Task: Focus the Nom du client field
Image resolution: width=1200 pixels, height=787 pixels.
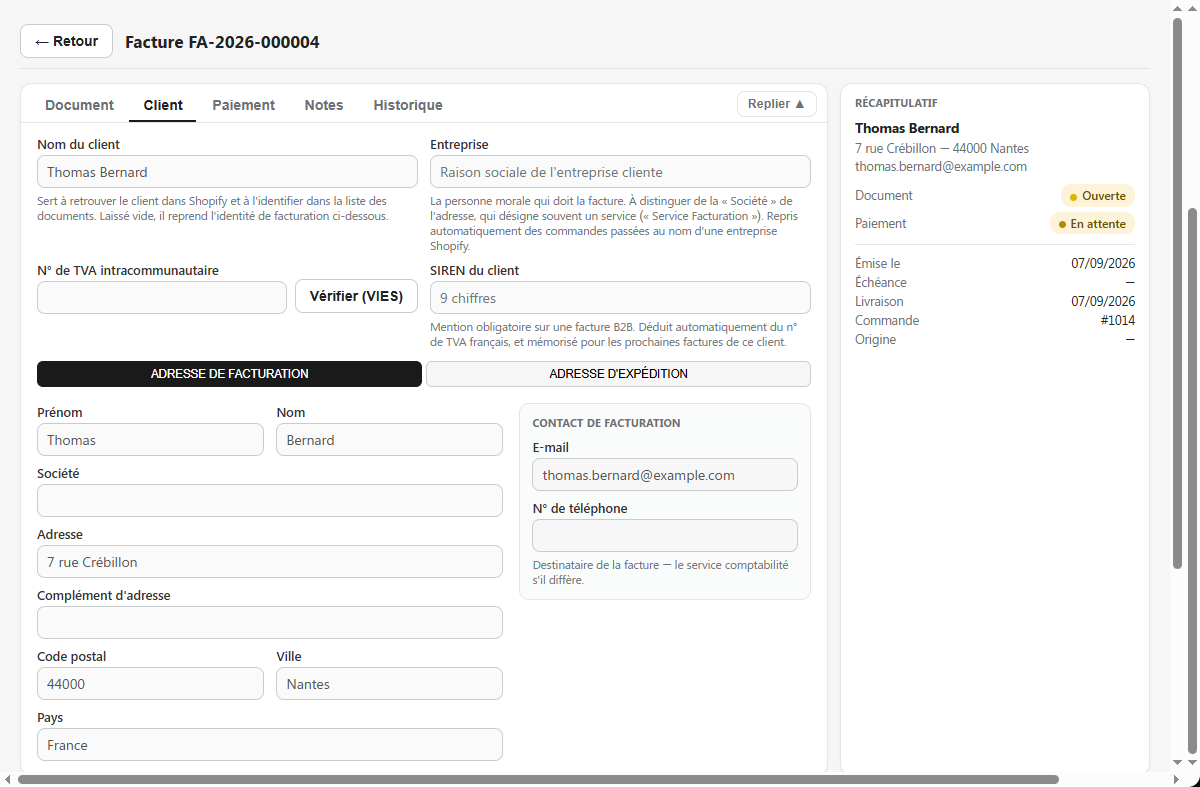Action: coord(227,171)
